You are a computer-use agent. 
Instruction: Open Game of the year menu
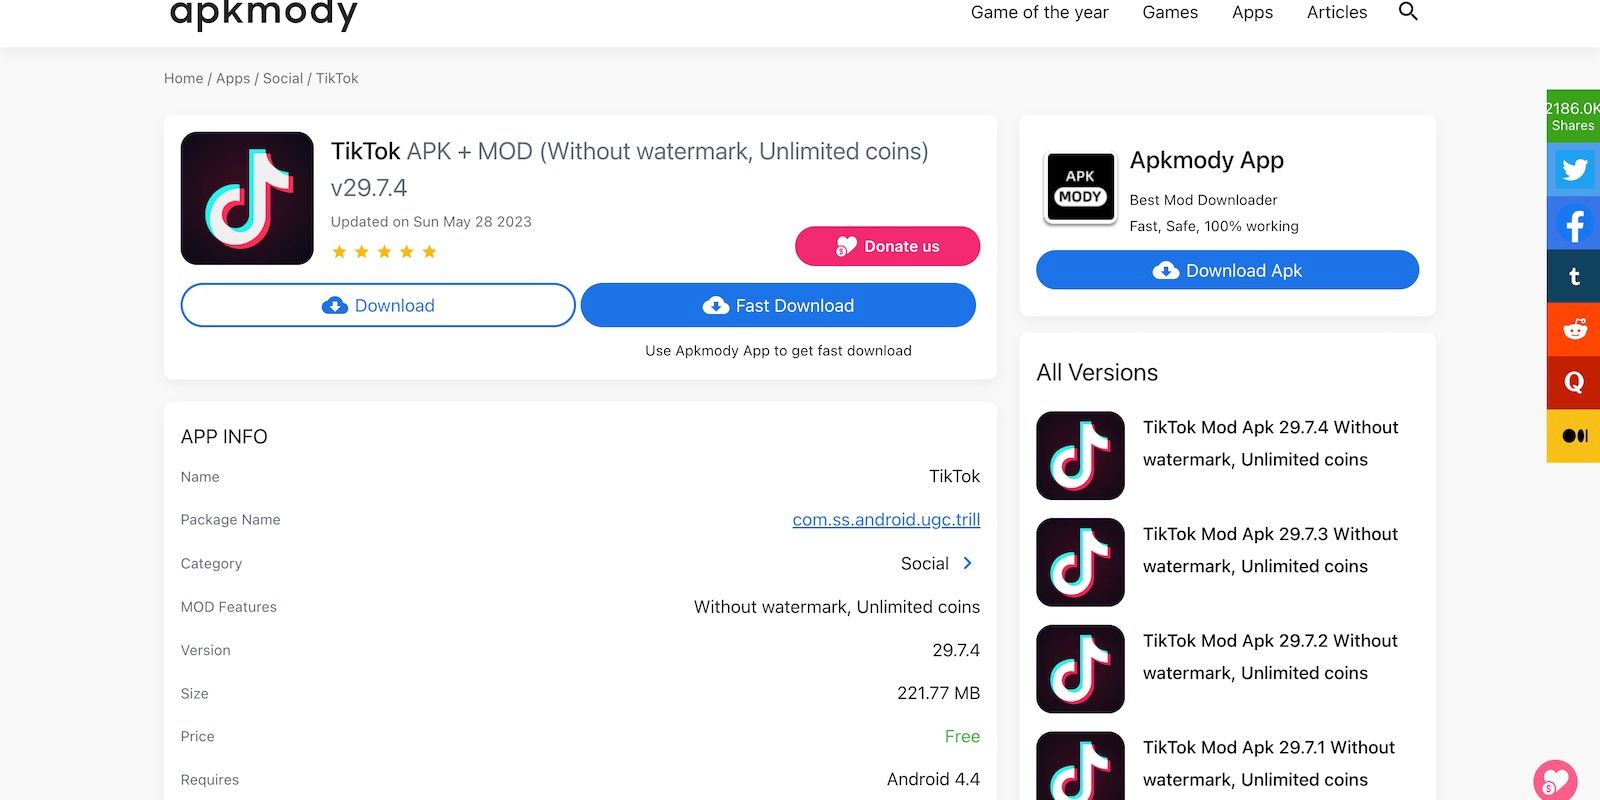(1039, 12)
